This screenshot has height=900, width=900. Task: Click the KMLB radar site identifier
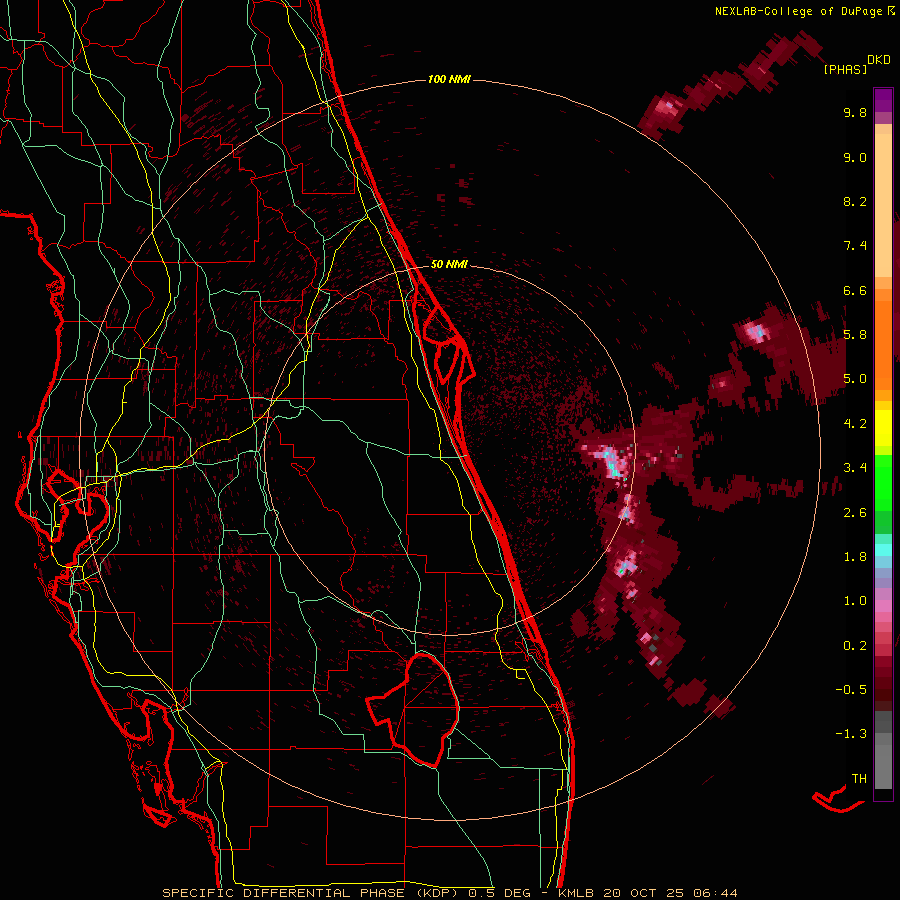click(576, 893)
